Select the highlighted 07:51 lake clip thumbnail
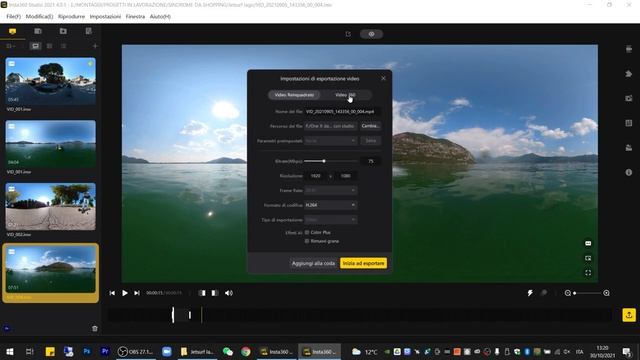This screenshot has width=640, height=360. coord(51,269)
